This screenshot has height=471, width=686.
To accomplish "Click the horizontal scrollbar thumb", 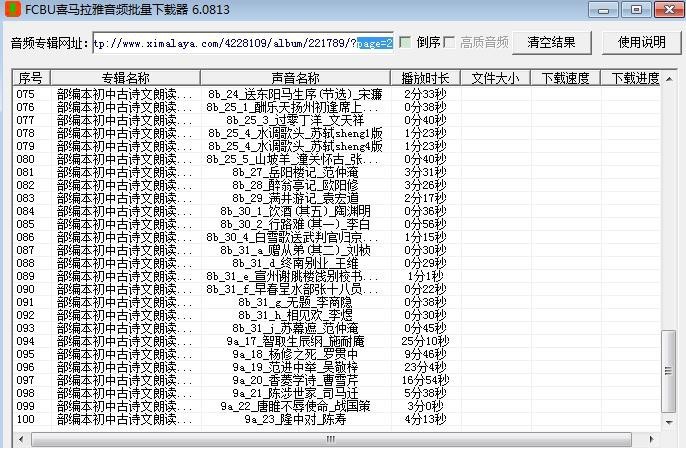I will pyautogui.click(x=331, y=439).
